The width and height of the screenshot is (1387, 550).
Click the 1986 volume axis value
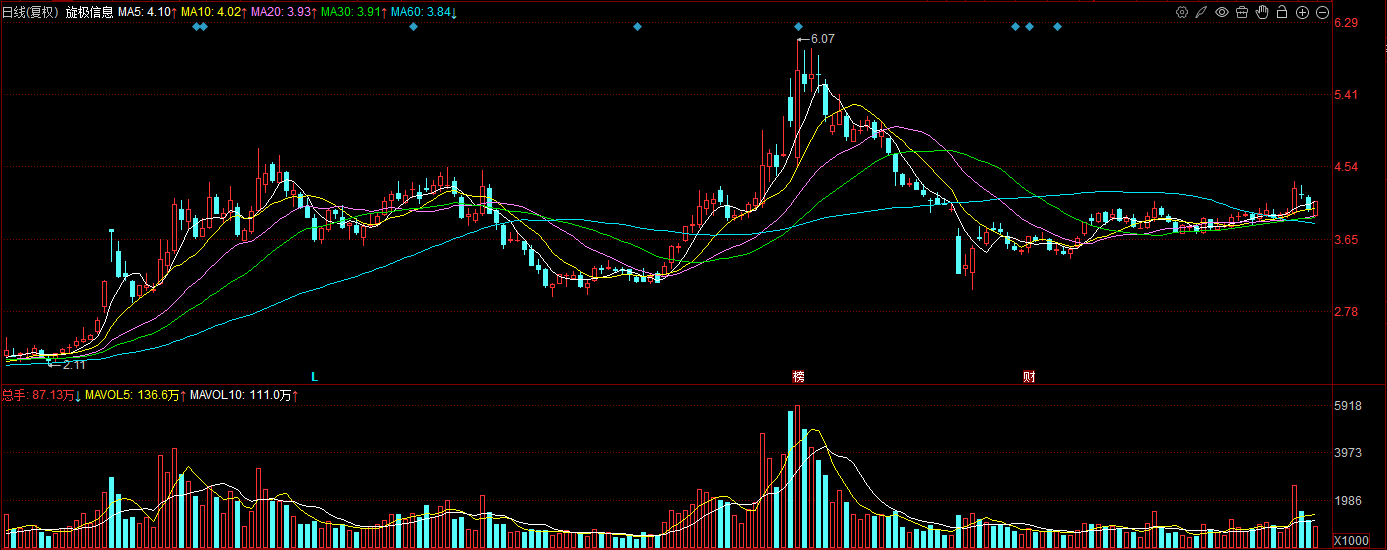coord(1349,501)
